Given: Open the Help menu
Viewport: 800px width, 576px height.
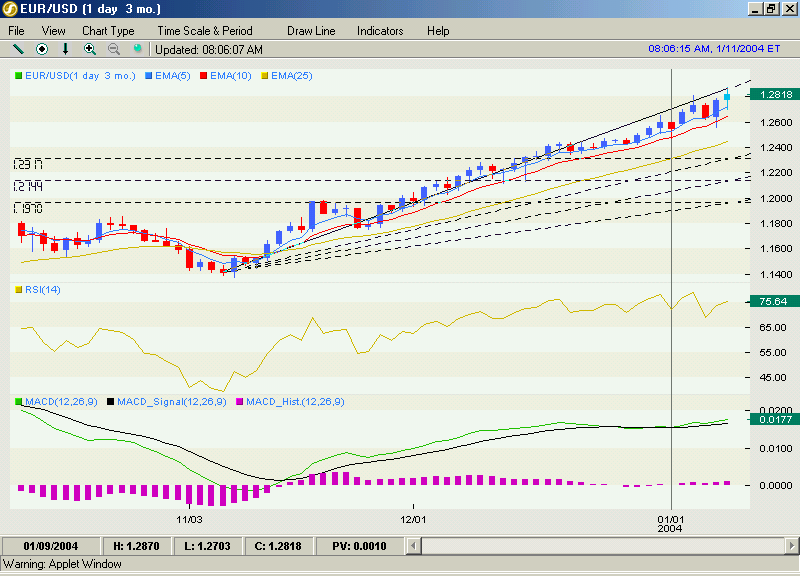Looking at the screenshot, I should point(438,31).
